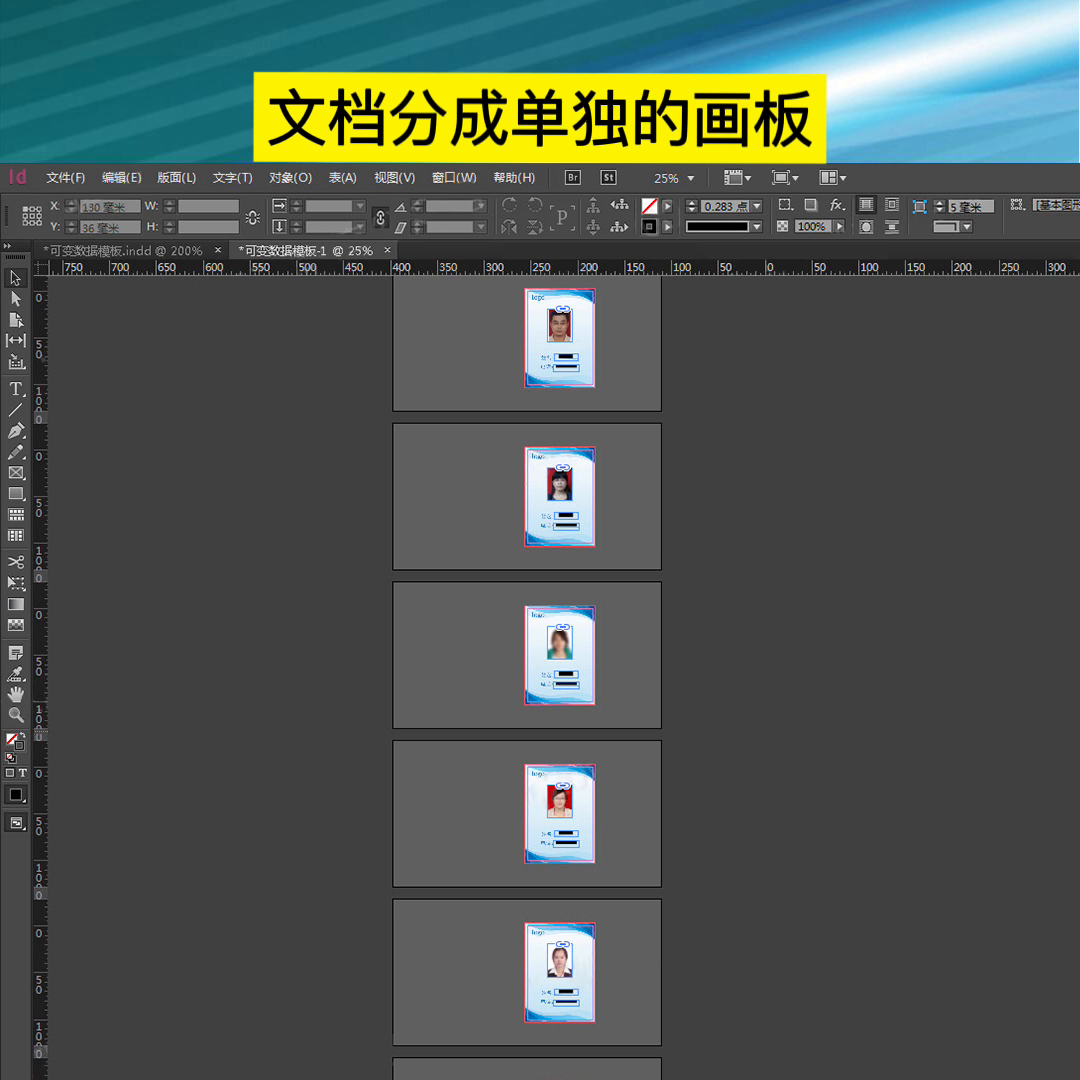Open the 对象(O) menu

[290, 178]
